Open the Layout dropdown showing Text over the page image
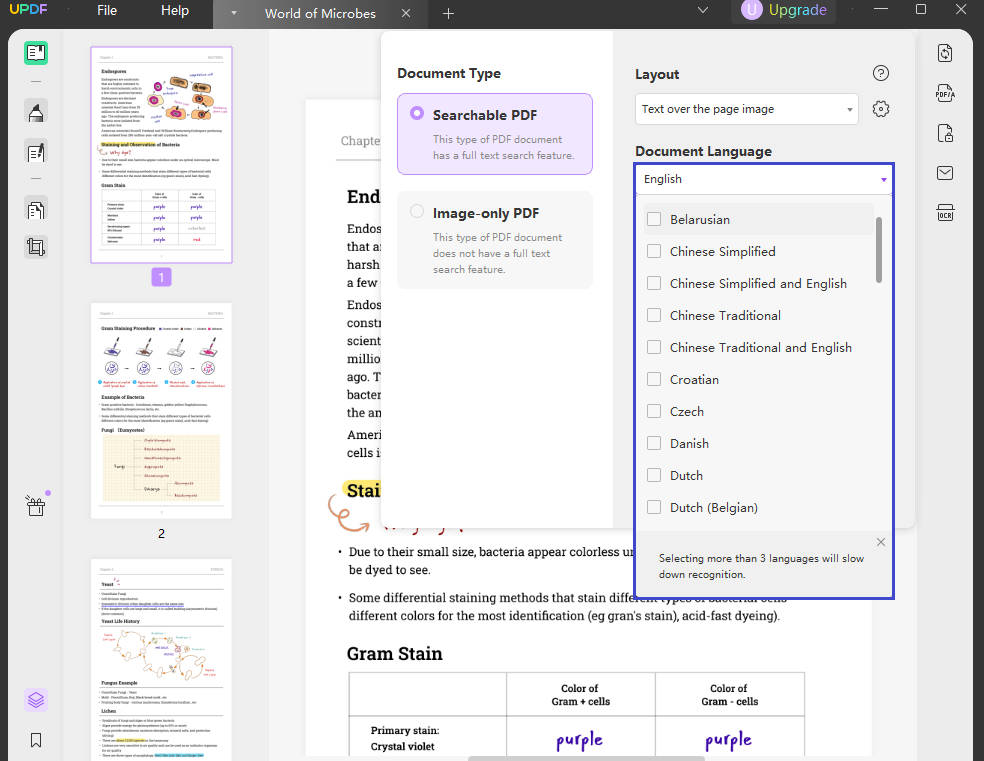The image size is (984, 761). coord(746,108)
